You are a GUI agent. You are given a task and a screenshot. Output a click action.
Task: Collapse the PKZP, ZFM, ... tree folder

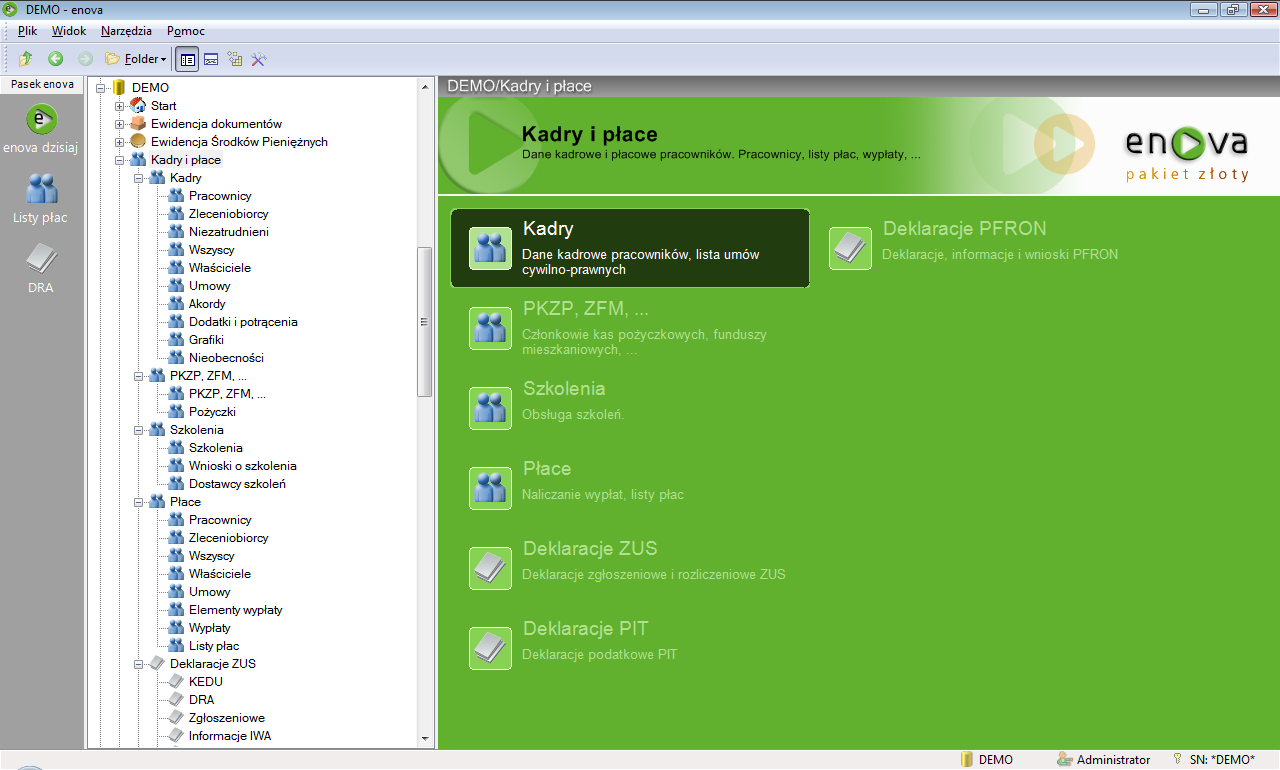click(139, 376)
